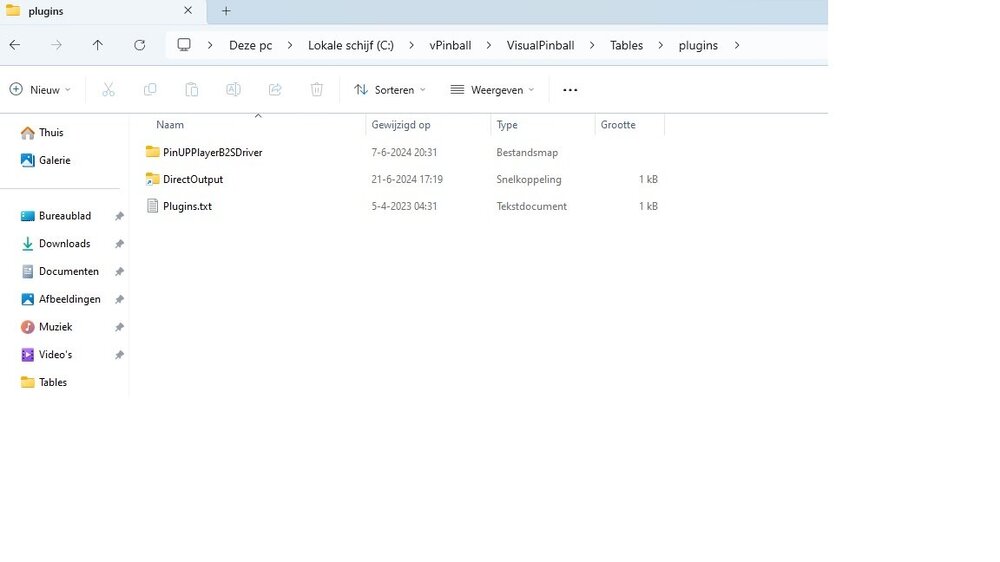This screenshot has height=562, width=1000.
Task: Click the Share icon in toolbar
Action: 275,90
